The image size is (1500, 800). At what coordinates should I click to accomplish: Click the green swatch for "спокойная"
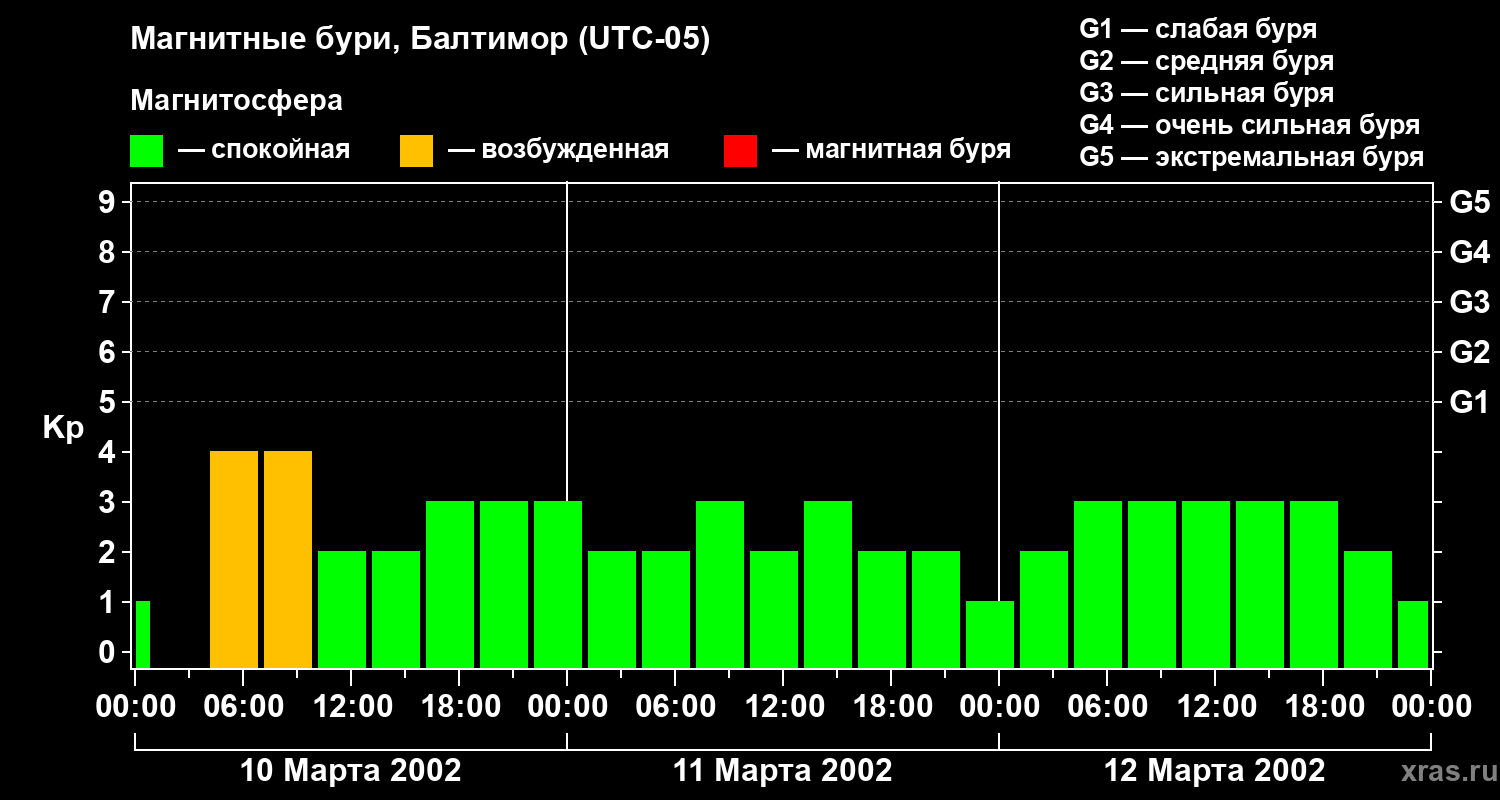147,151
